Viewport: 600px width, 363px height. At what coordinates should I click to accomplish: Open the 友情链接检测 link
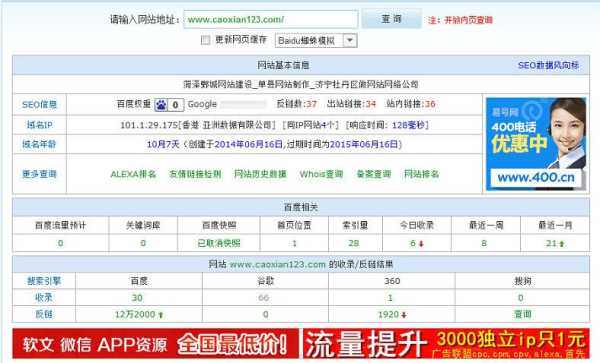pyautogui.click(x=195, y=174)
